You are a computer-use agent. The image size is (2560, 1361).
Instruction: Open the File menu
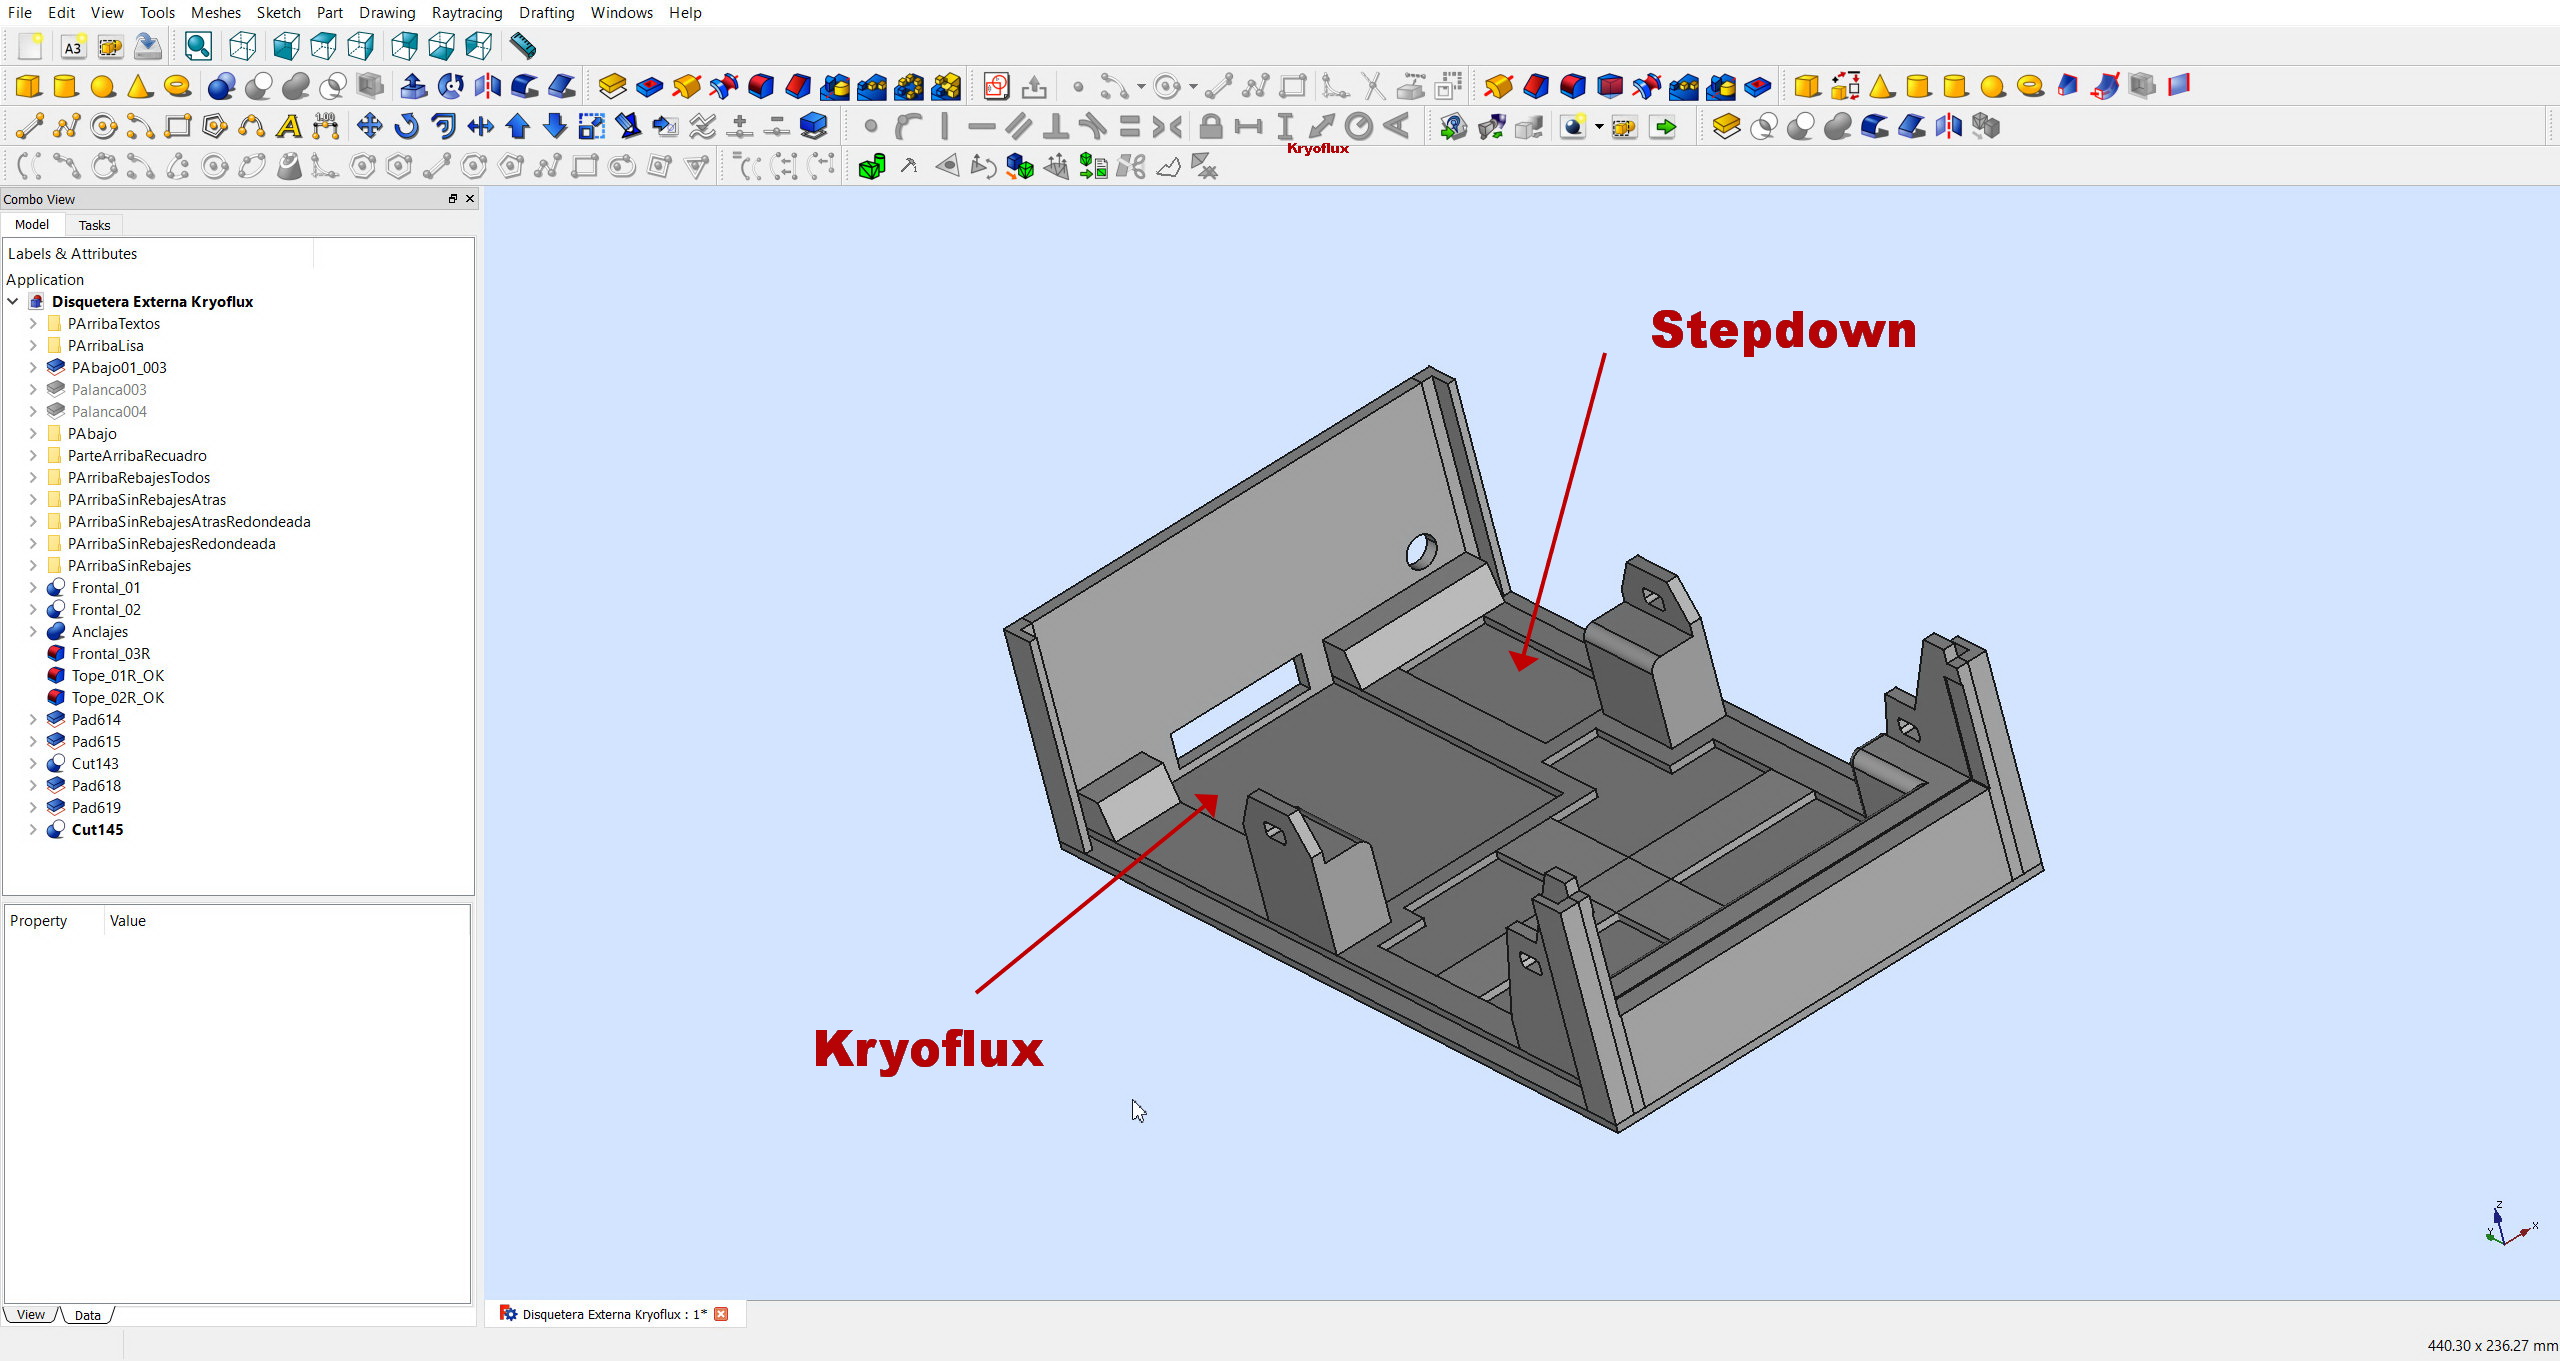point(20,13)
